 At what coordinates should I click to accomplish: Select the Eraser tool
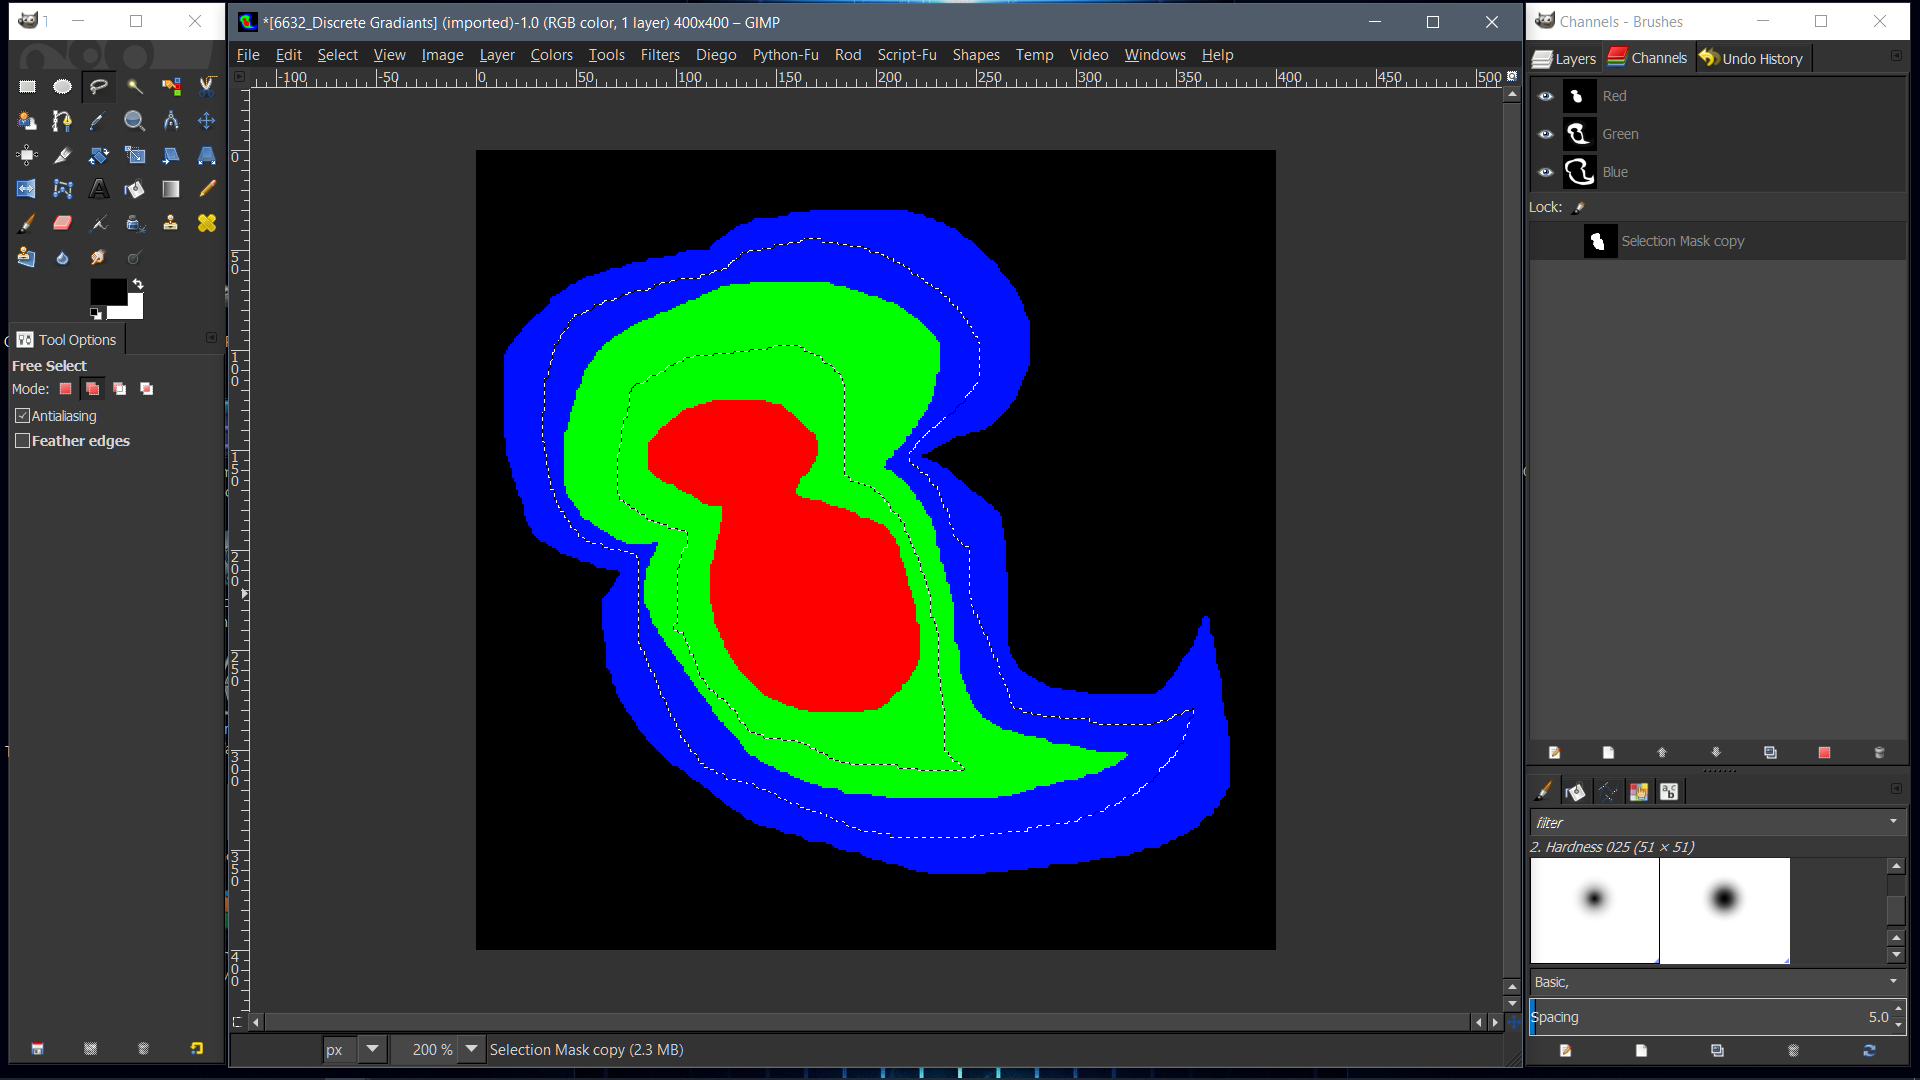click(x=62, y=223)
